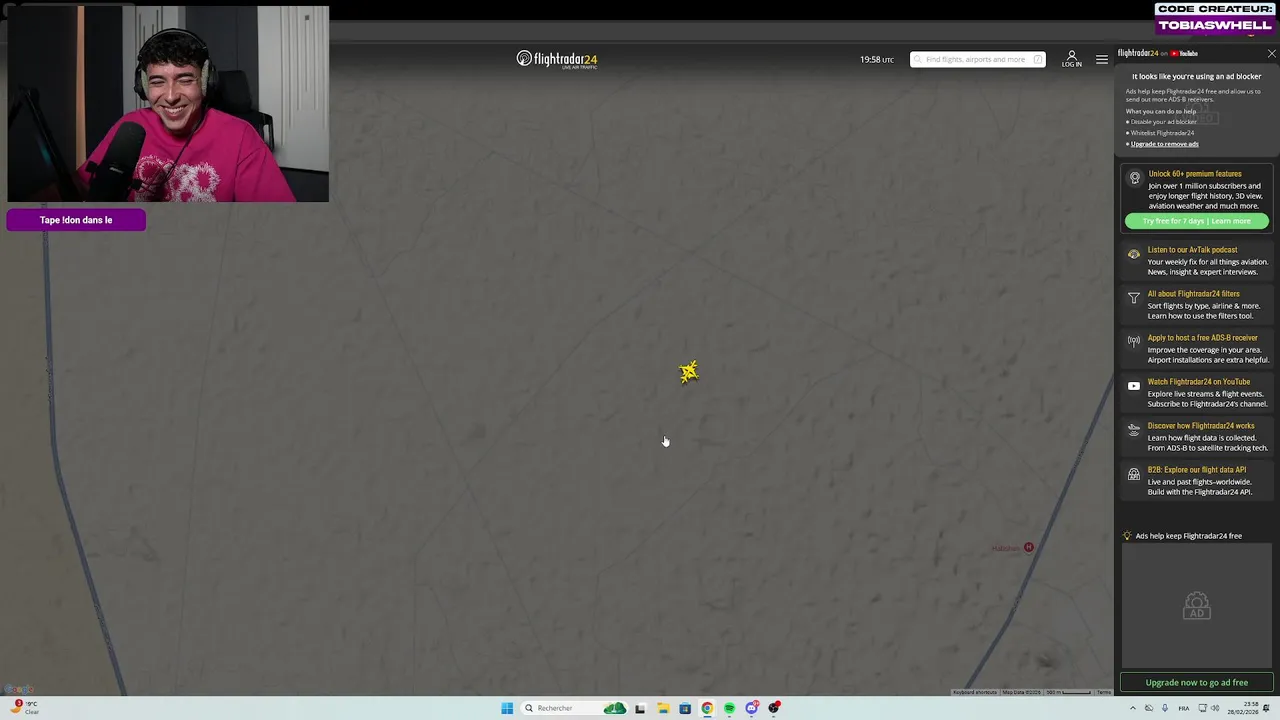
Task: Click the 19:58 UTC clock
Action: tap(877, 60)
